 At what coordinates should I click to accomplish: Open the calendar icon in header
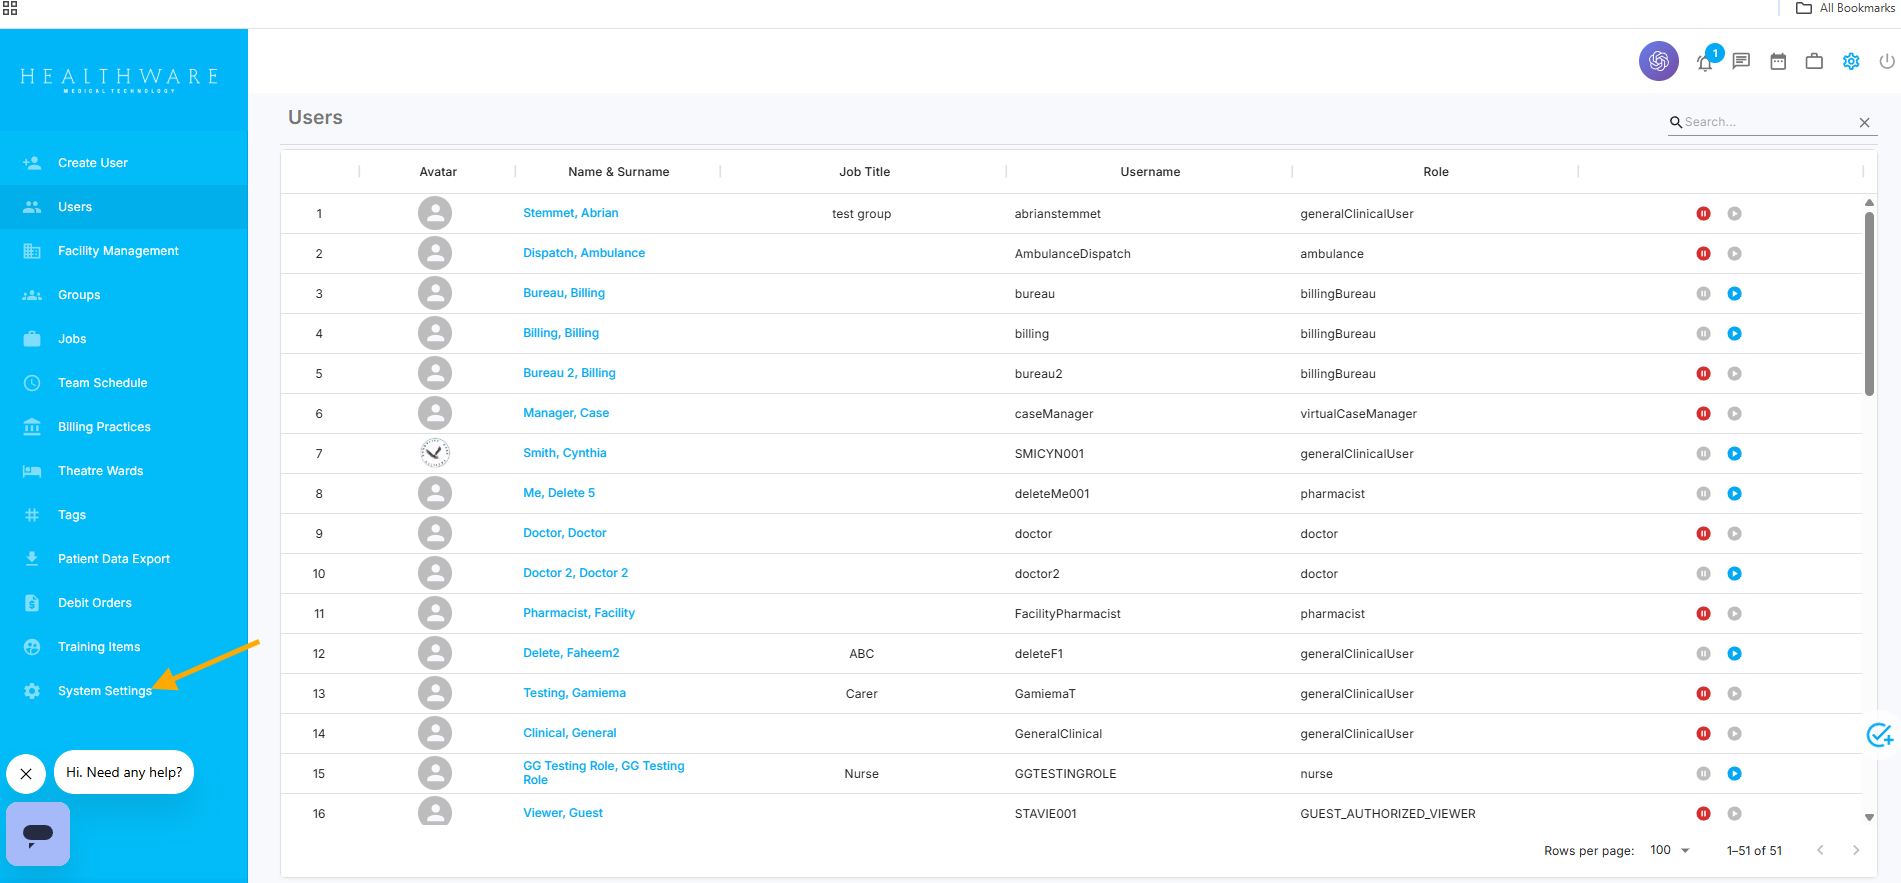coord(1778,62)
